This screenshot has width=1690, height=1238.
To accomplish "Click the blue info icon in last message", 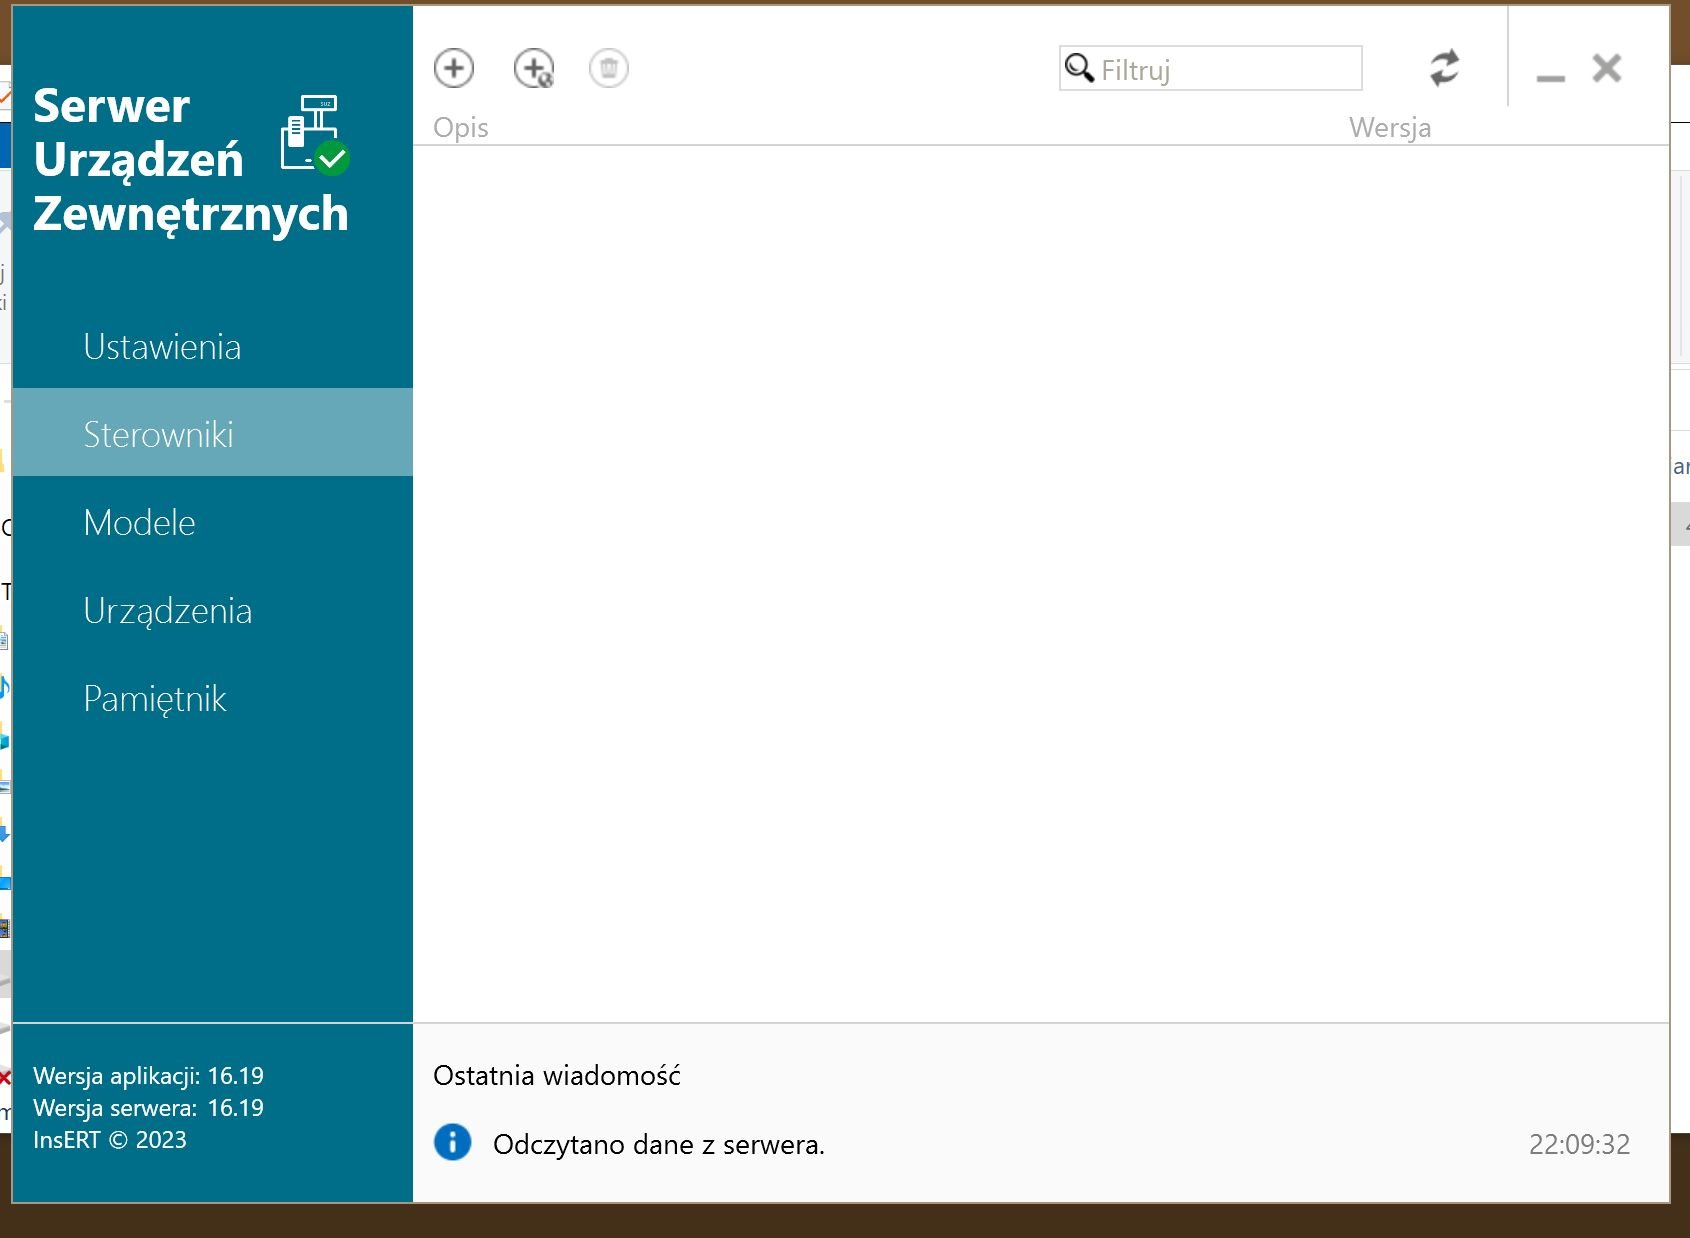I will coord(453,1142).
